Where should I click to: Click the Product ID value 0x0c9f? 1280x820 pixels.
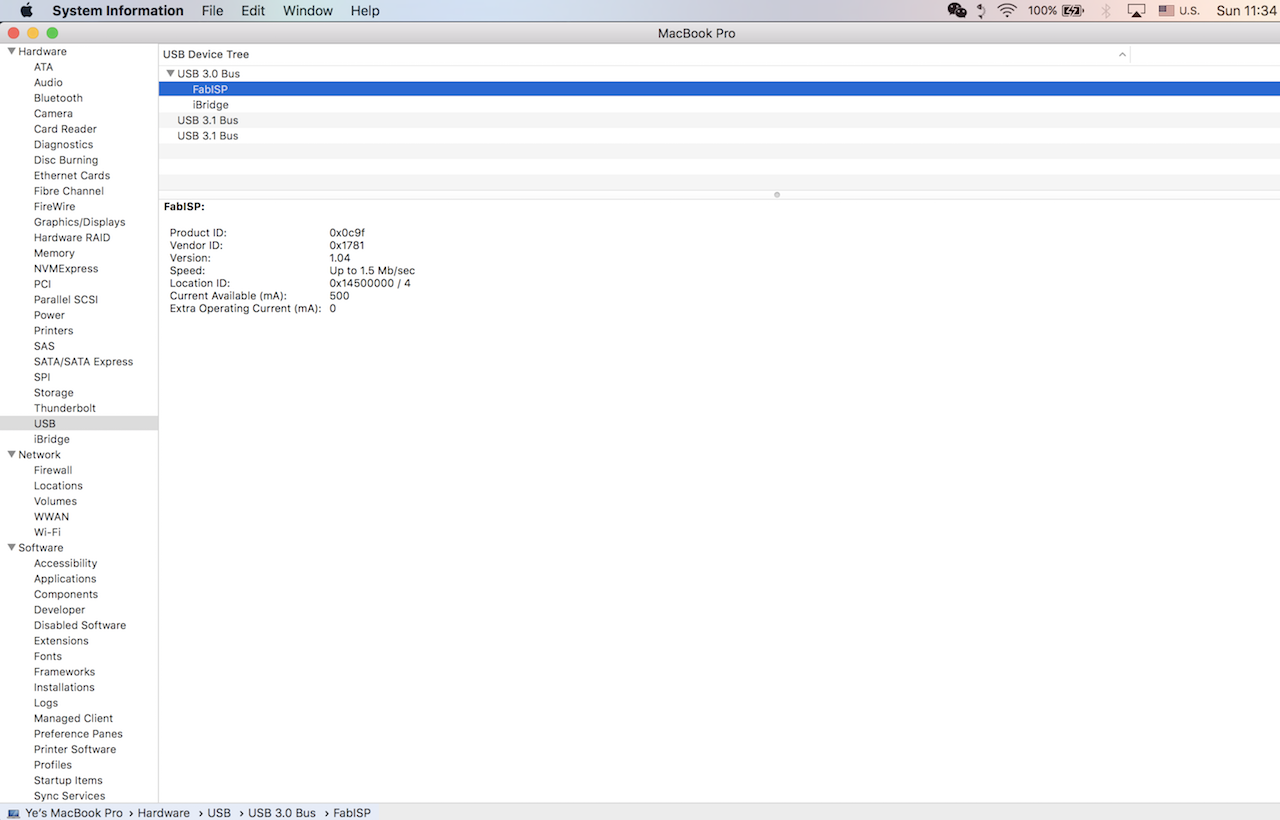click(347, 233)
